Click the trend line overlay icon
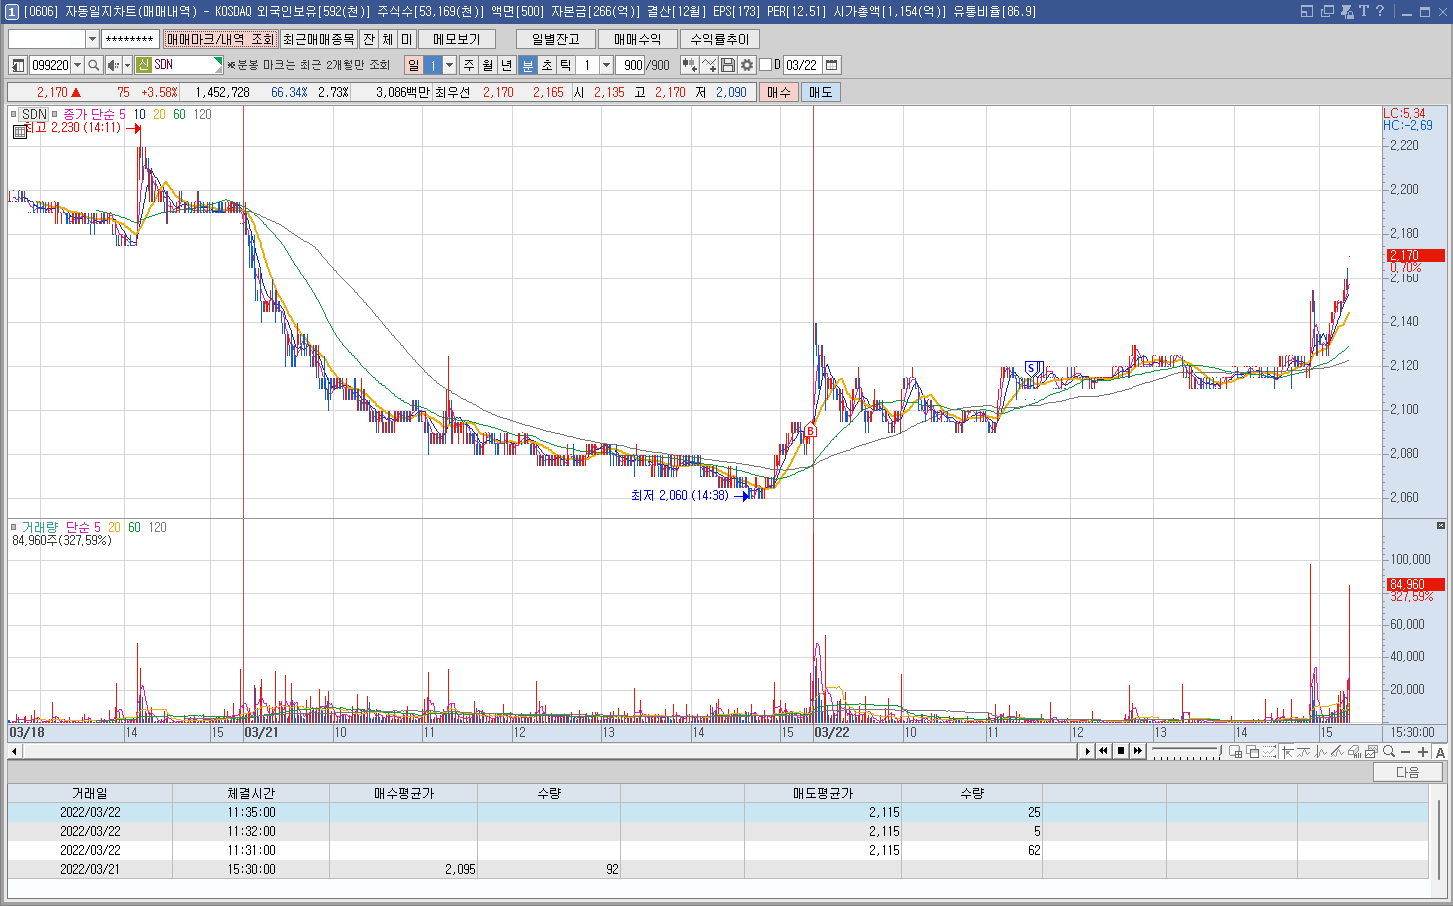The height and width of the screenshot is (906, 1453). coord(1337,751)
